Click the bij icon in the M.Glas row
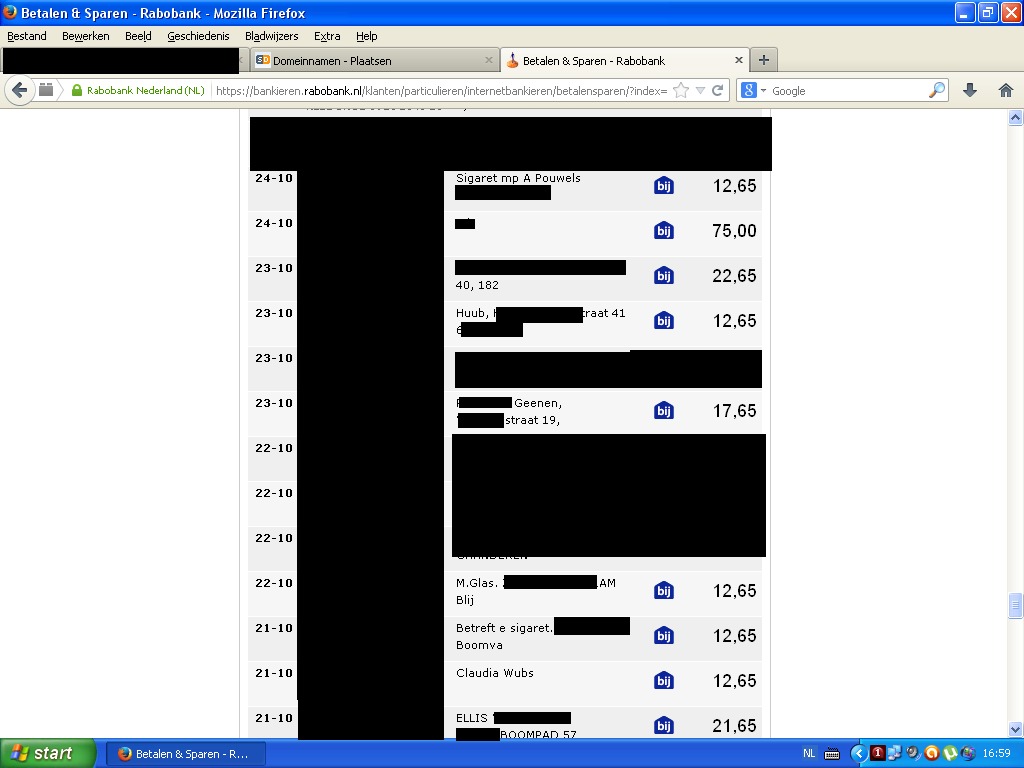Image resolution: width=1024 pixels, height=768 pixels. point(664,591)
